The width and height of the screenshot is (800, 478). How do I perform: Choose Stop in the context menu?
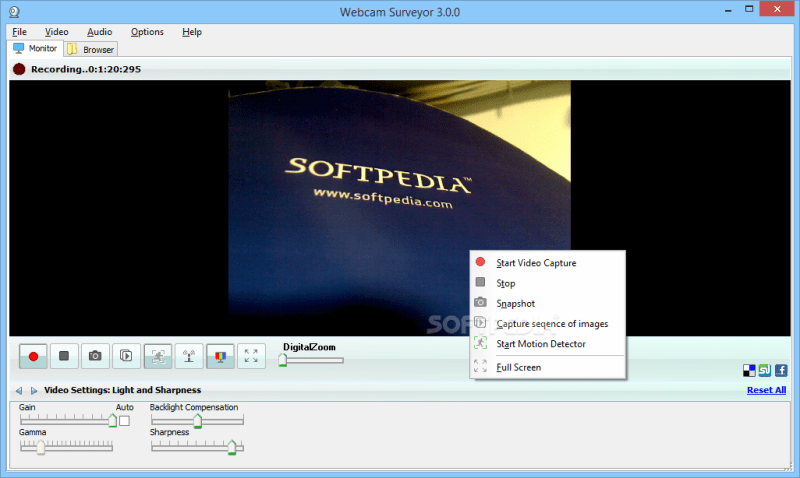pos(547,283)
